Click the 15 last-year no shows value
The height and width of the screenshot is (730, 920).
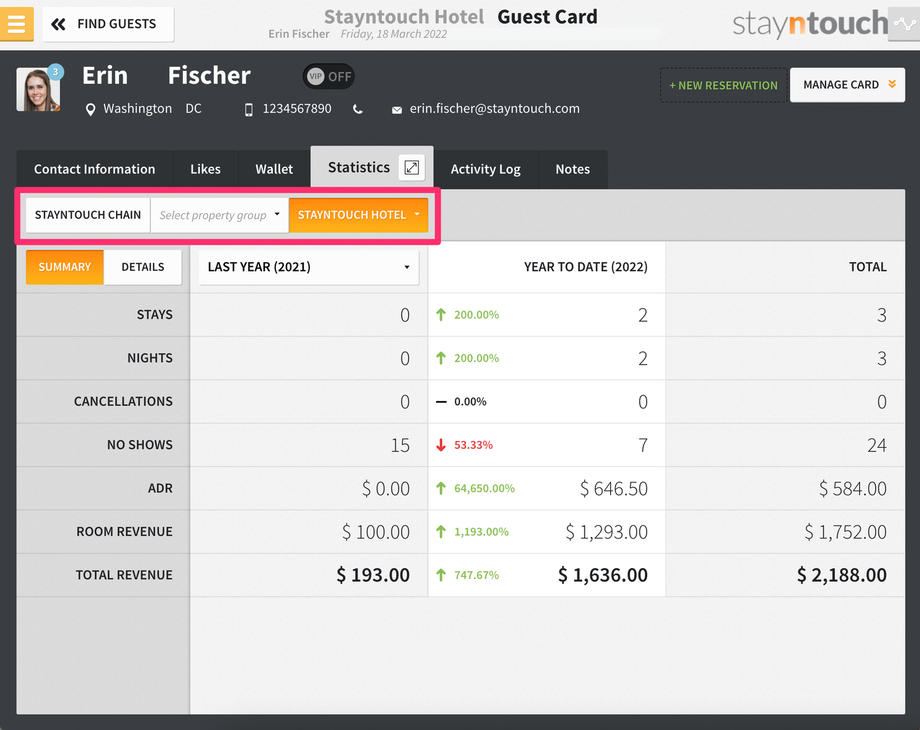[400, 445]
